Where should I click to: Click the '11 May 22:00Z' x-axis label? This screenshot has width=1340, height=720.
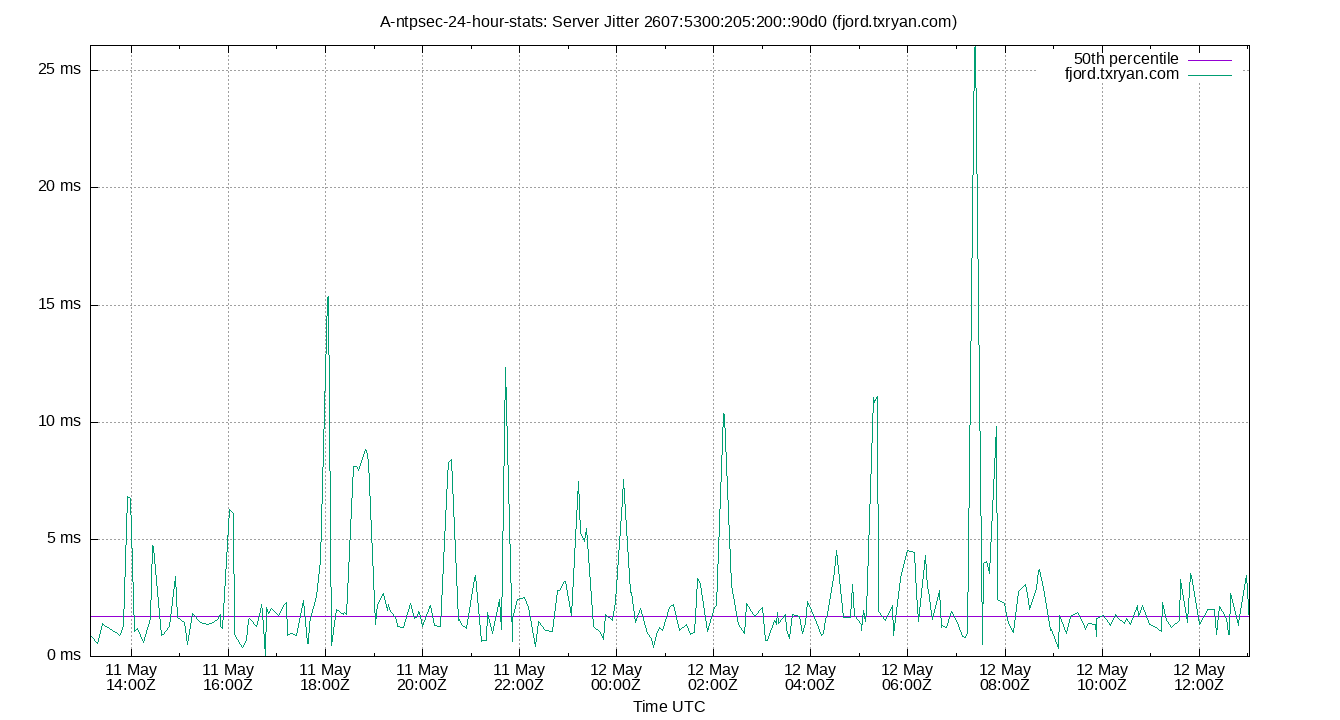pyautogui.click(x=519, y=677)
